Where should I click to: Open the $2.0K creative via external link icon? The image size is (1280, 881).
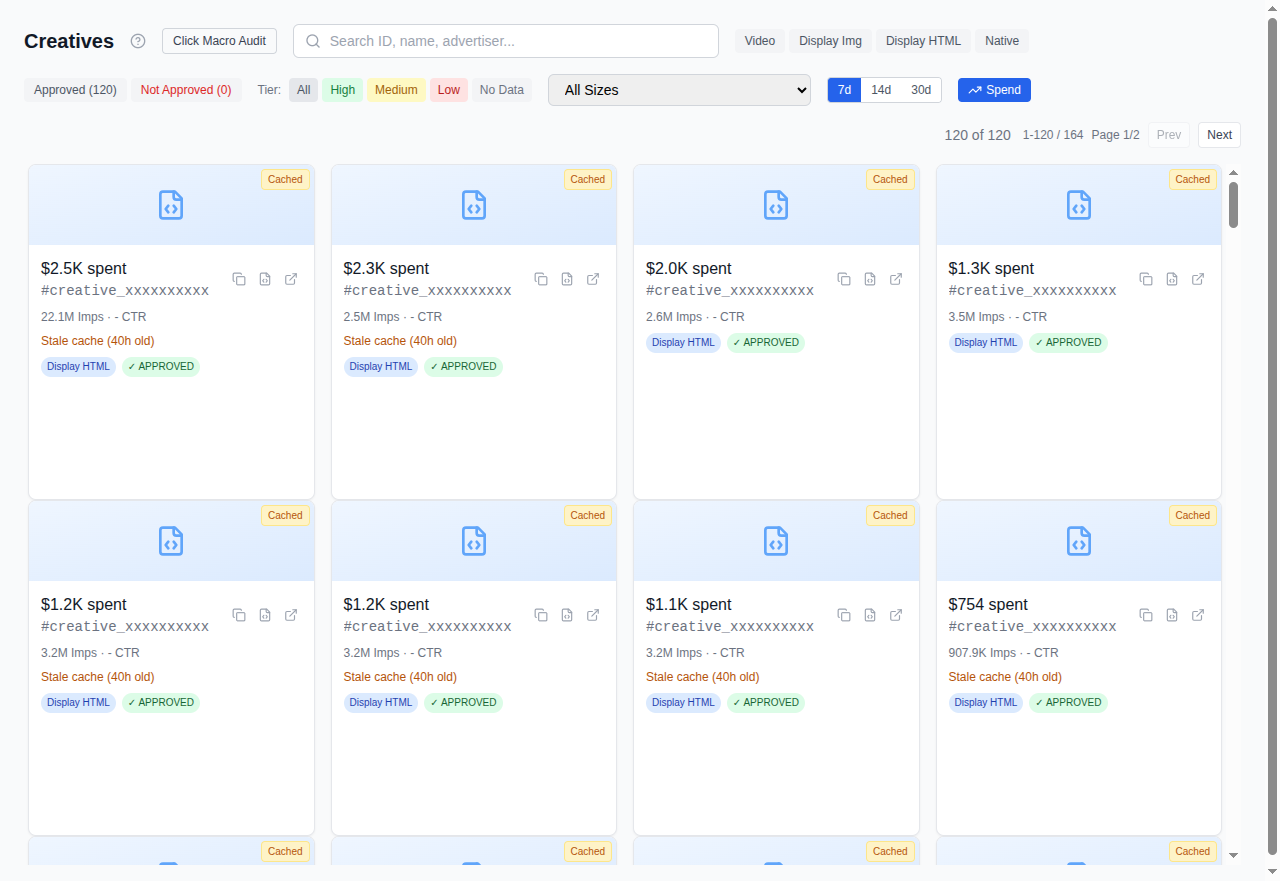tap(896, 279)
